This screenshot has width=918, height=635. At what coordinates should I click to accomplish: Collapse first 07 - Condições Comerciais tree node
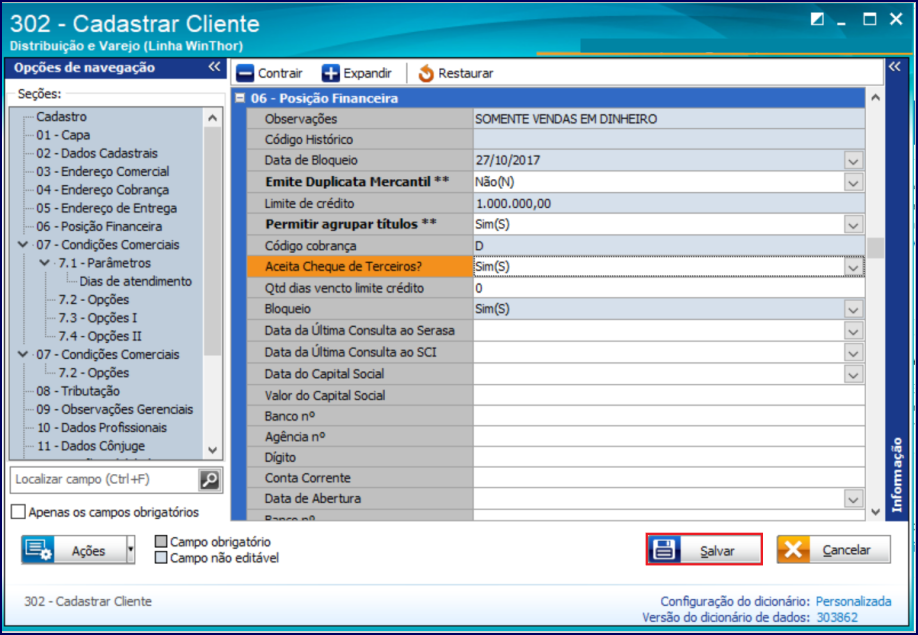(x=23, y=245)
